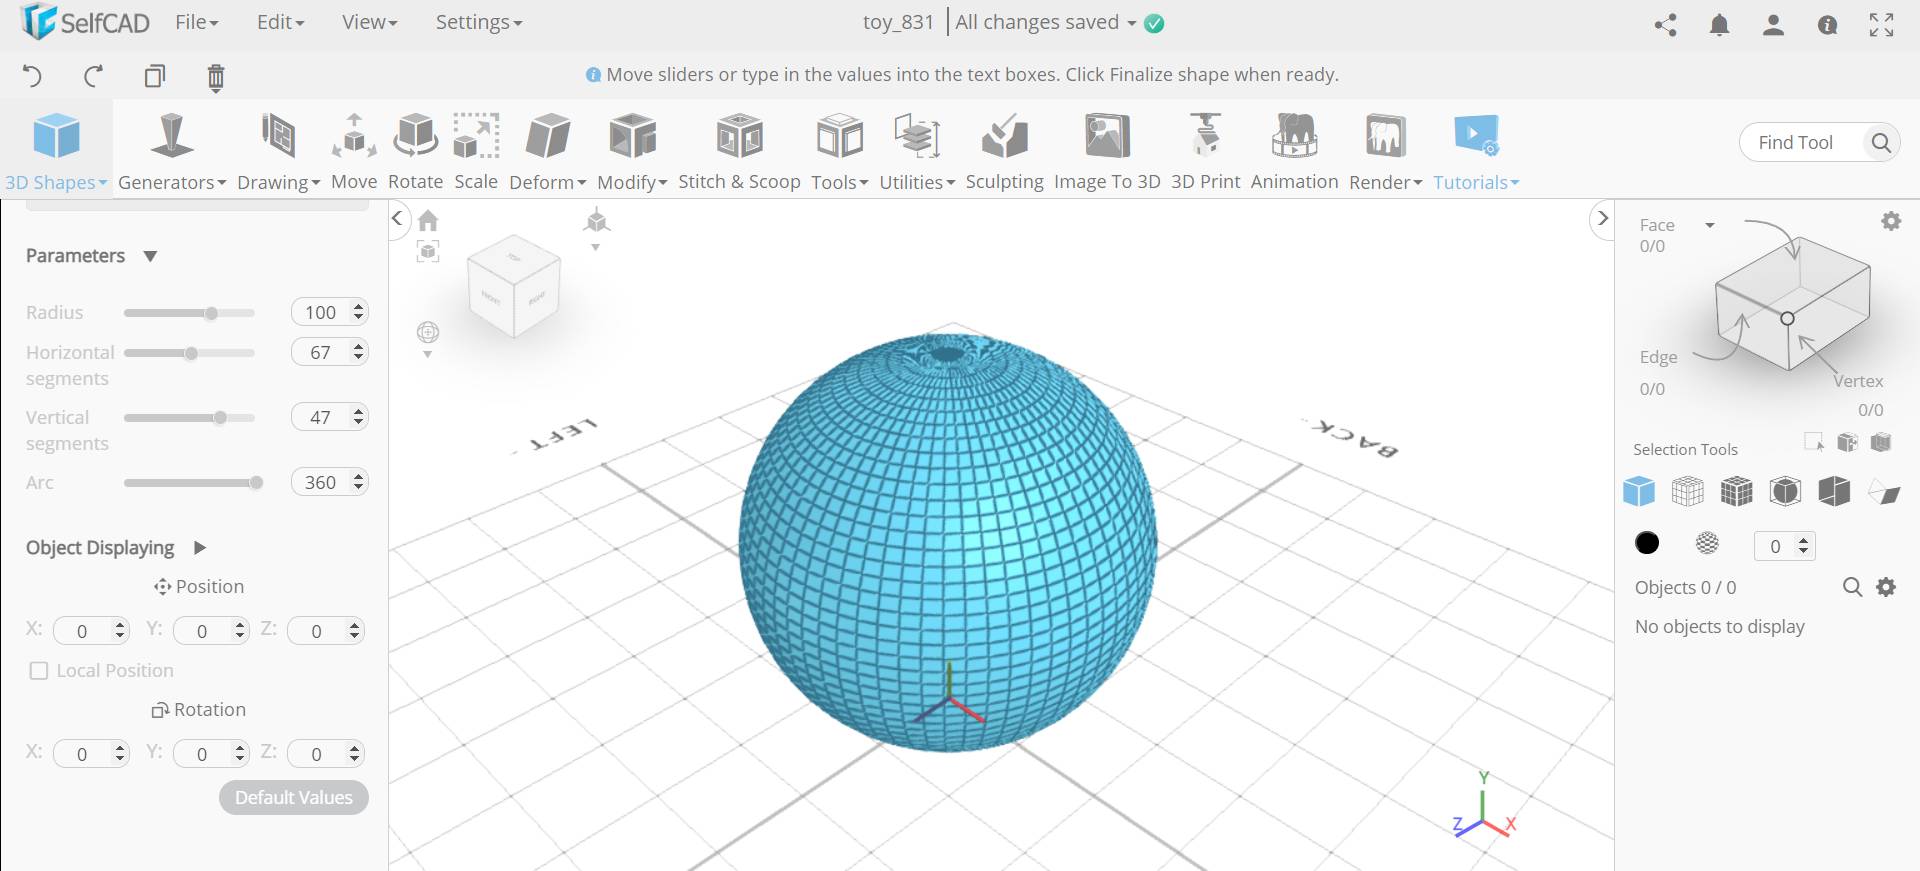Open the Settings menu
The width and height of the screenshot is (1920, 871).
click(x=478, y=22)
